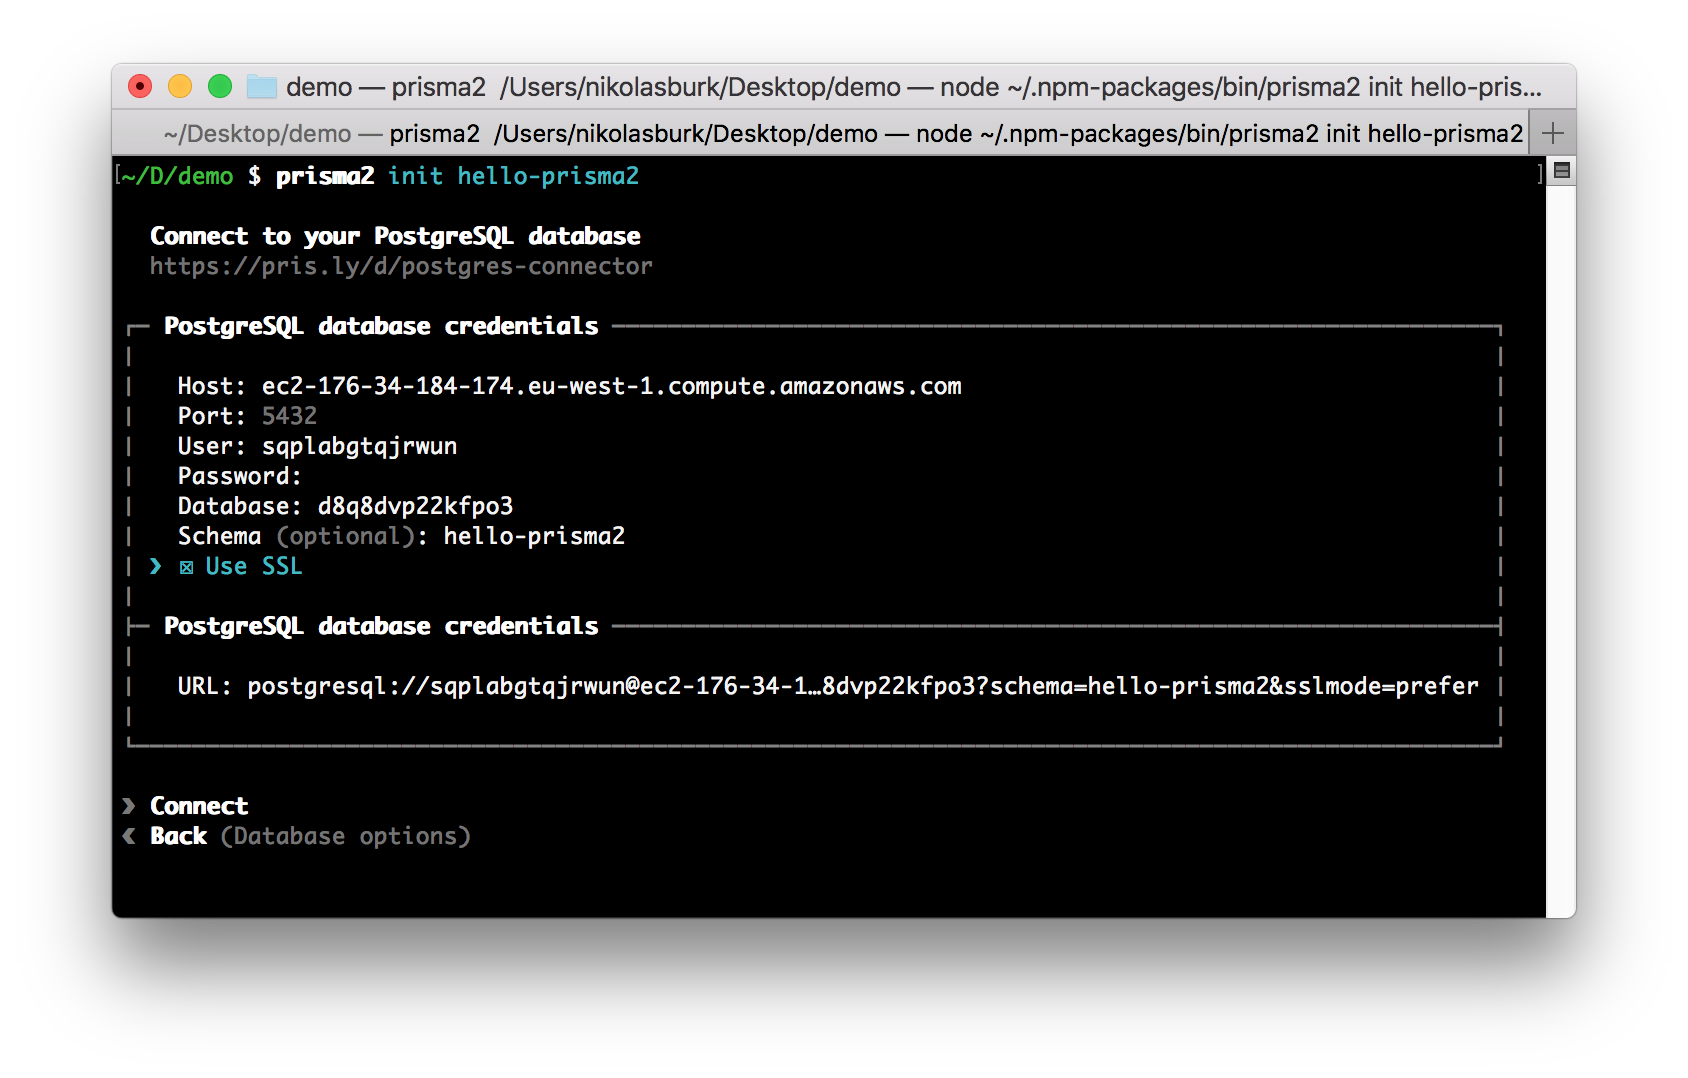Click the window title text 'demo — prisma2'
The height and width of the screenshot is (1078, 1688).
pyautogui.click(x=385, y=87)
